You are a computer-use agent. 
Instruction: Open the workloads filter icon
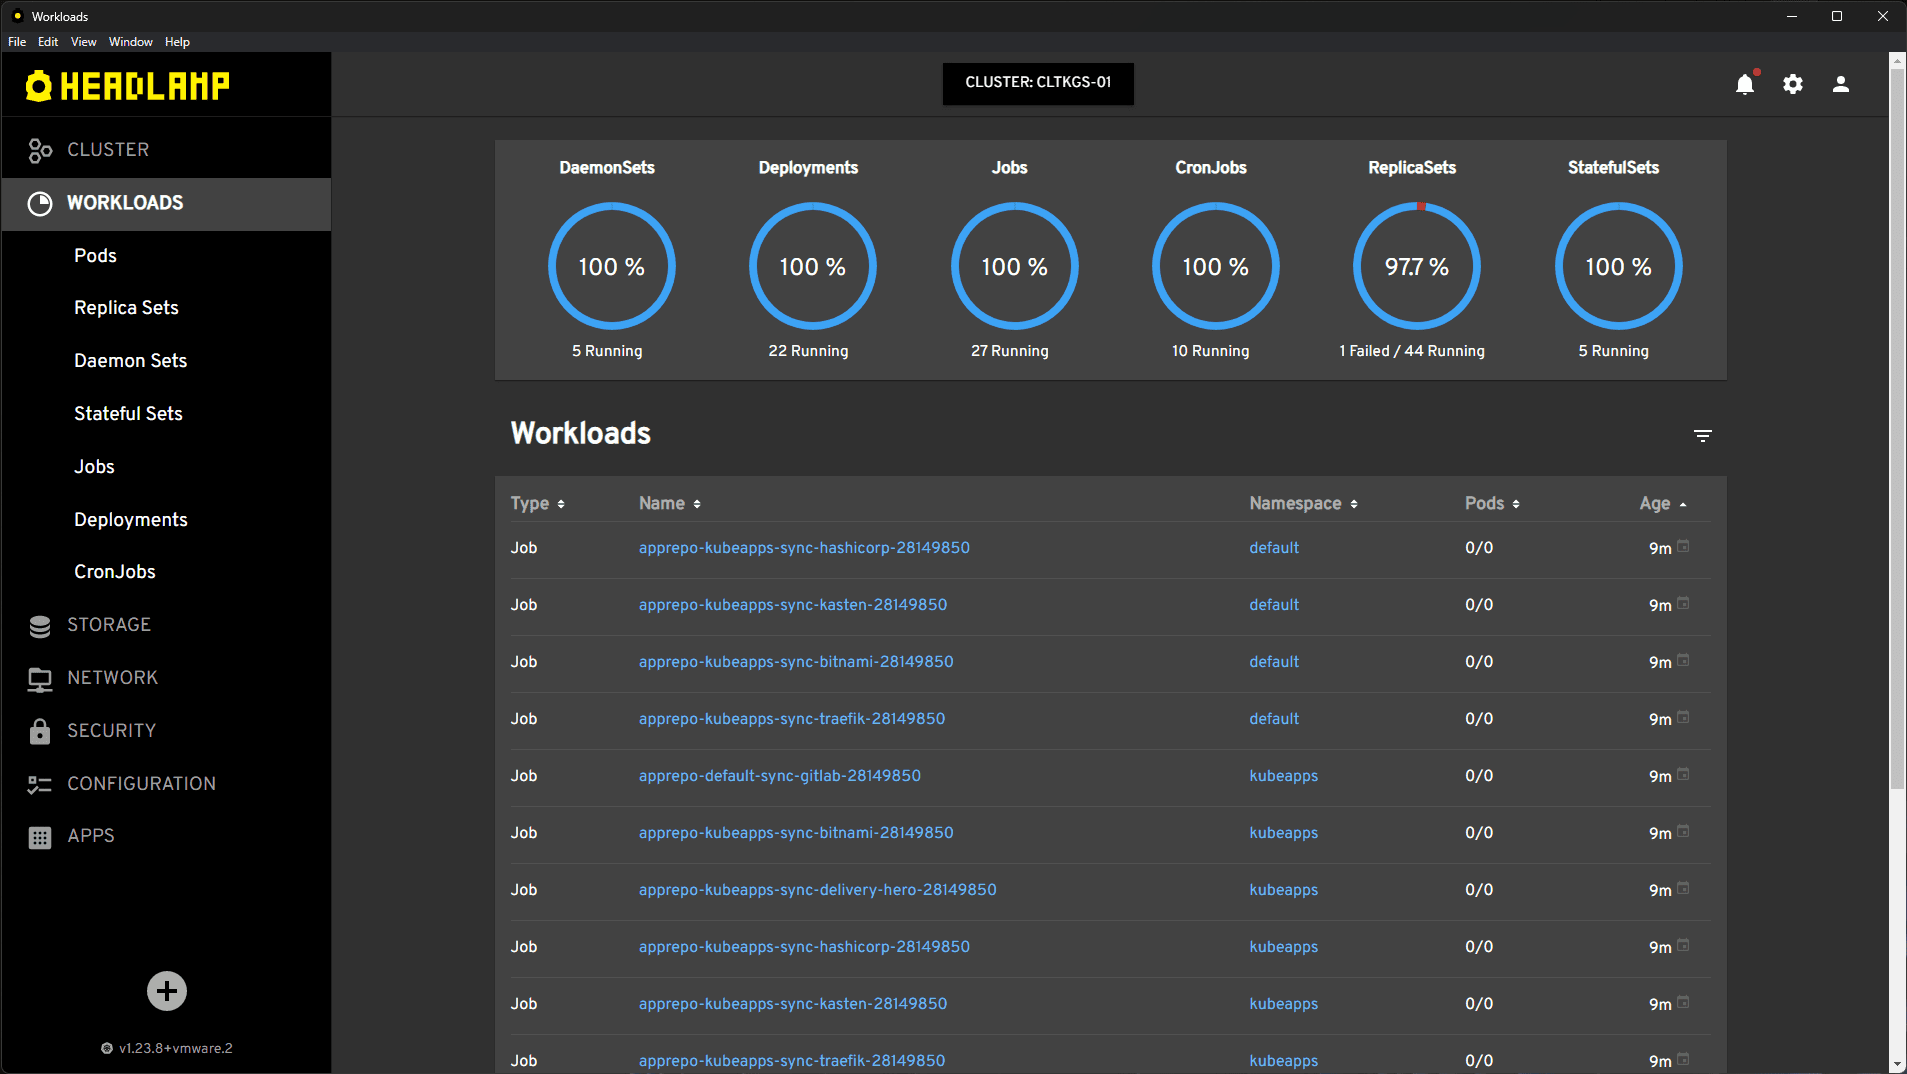coord(1703,435)
